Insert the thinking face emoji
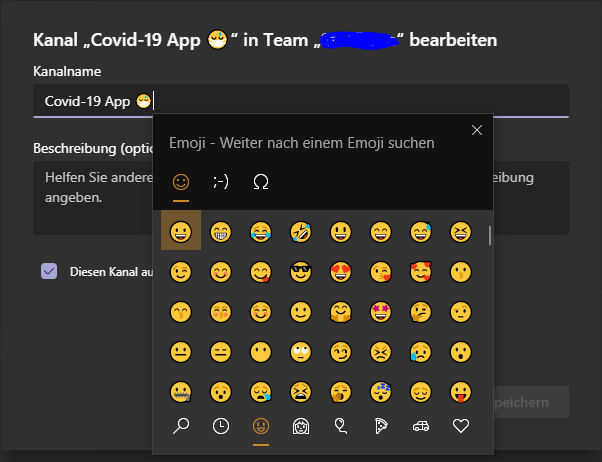The width and height of the screenshot is (602, 462). pyautogui.click(x=421, y=312)
